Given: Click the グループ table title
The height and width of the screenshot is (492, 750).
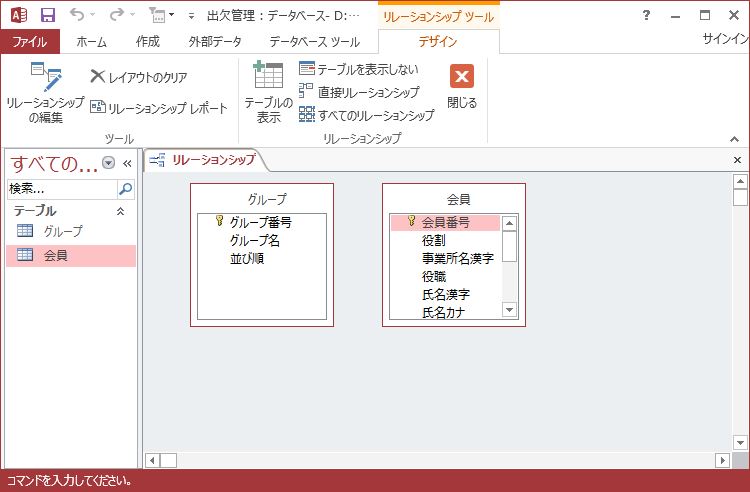Looking at the screenshot, I should pyautogui.click(x=267, y=199).
